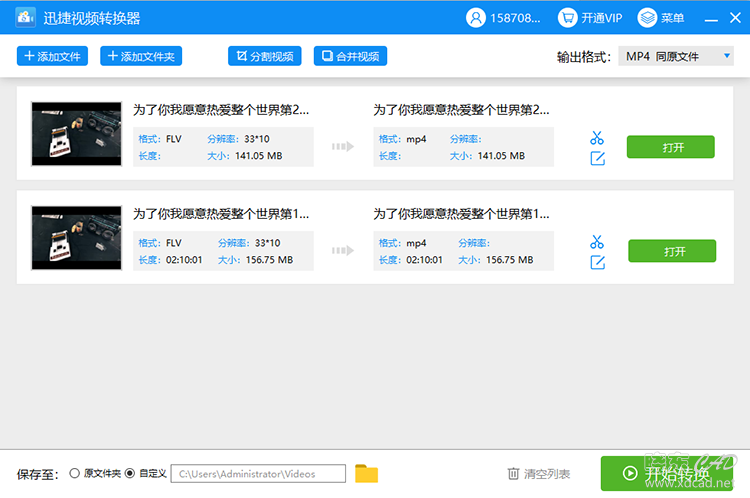Click 打开 for the 141.05 MB video
The height and width of the screenshot is (498, 750).
(x=671, y=147)
